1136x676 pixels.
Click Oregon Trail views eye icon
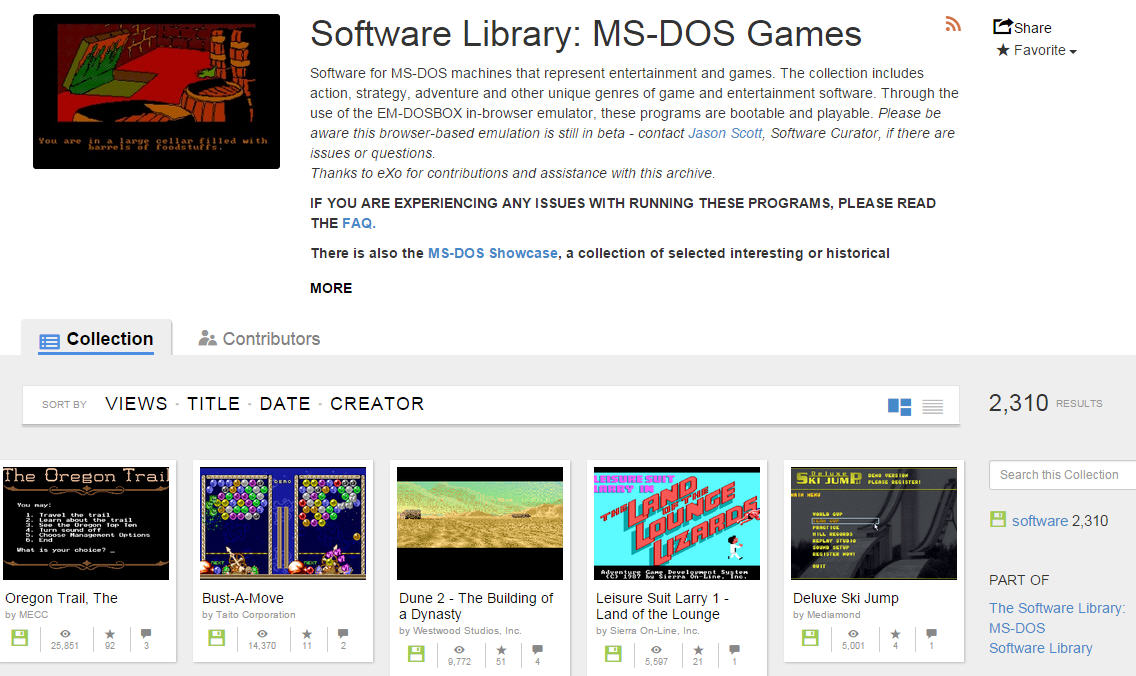pos(65,633)
